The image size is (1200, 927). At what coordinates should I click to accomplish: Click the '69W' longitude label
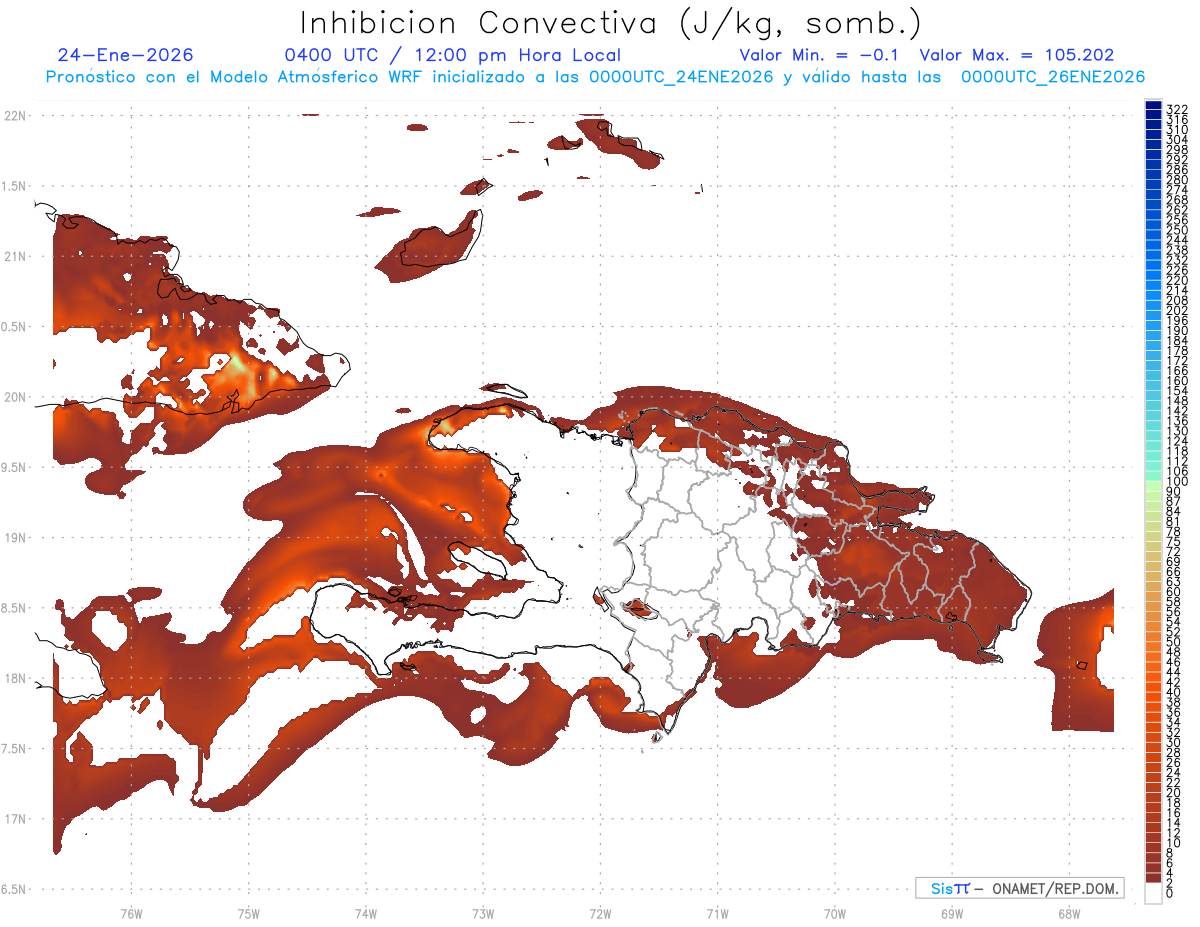pyautogui.click(x=951, y=913)
